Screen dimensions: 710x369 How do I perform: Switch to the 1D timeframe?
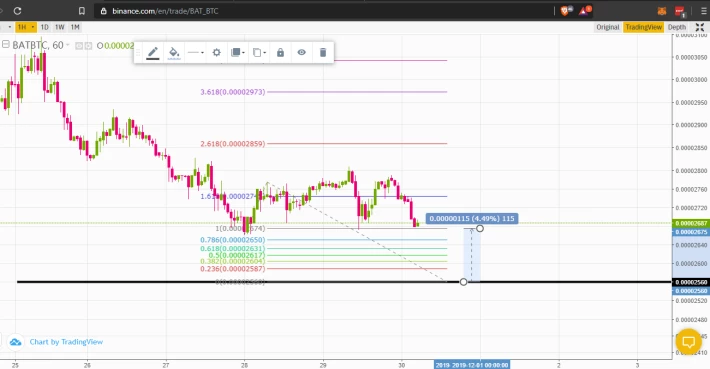click(x=44, y=27)
